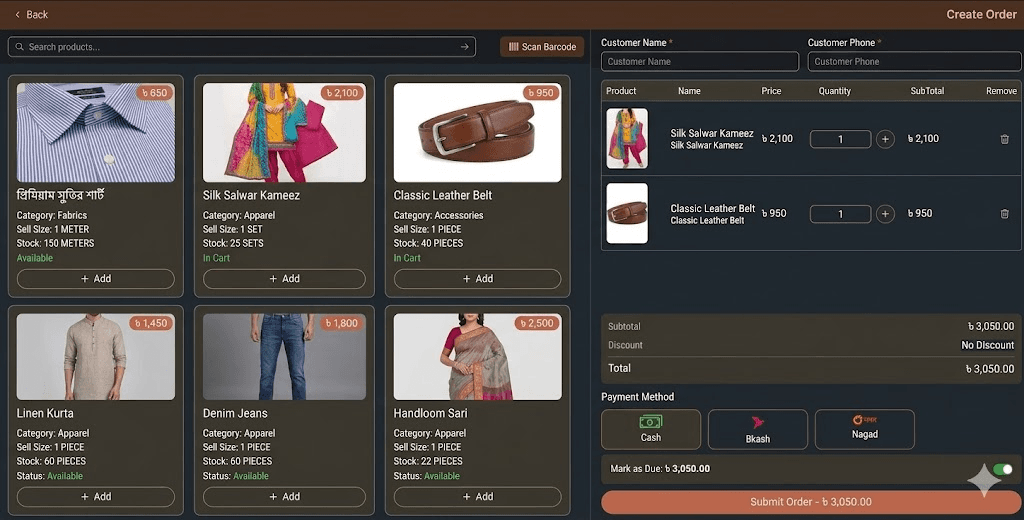
Task: Click the ৳1,800 price badge
Action: click(342, 323)
